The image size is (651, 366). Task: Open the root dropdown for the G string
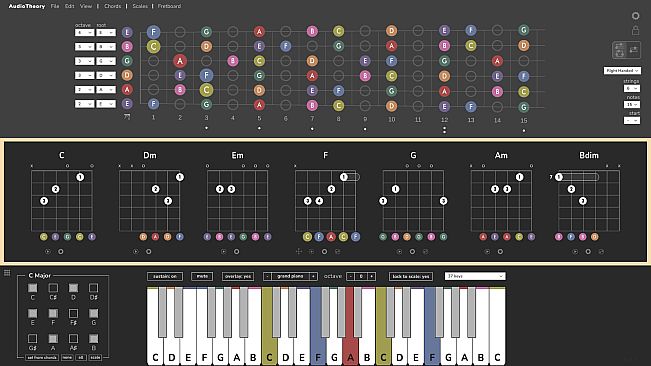[x=106, y=61]
